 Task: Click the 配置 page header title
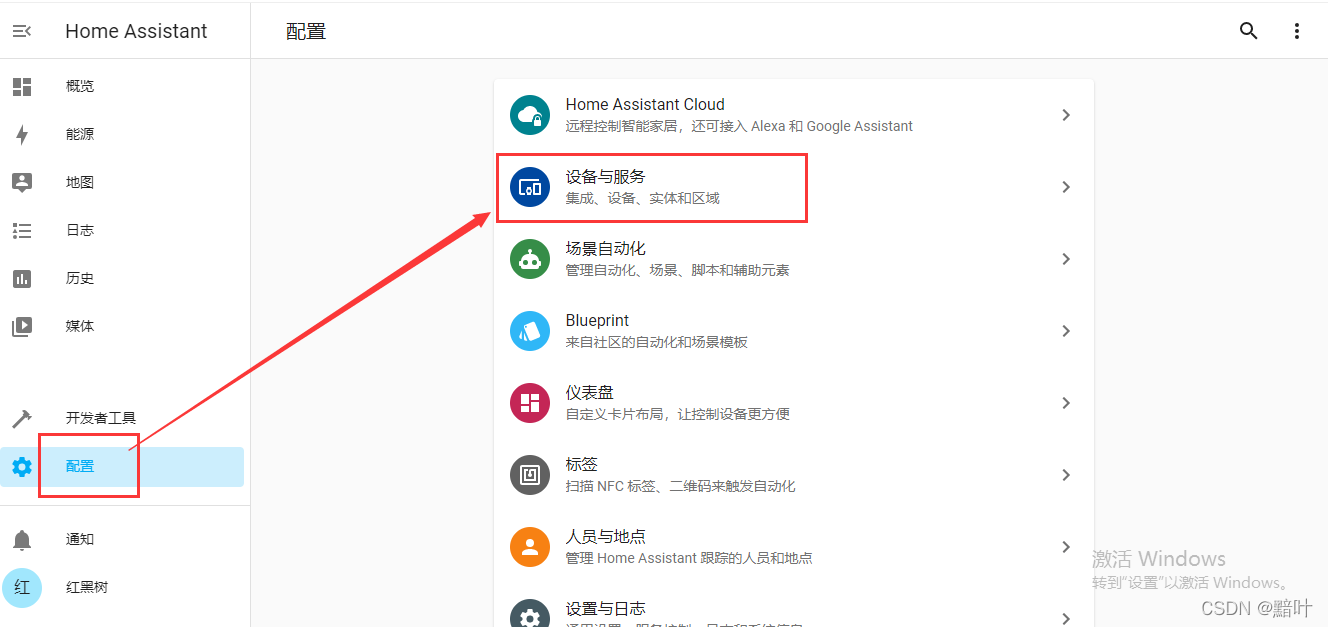[x=306, y=31]
